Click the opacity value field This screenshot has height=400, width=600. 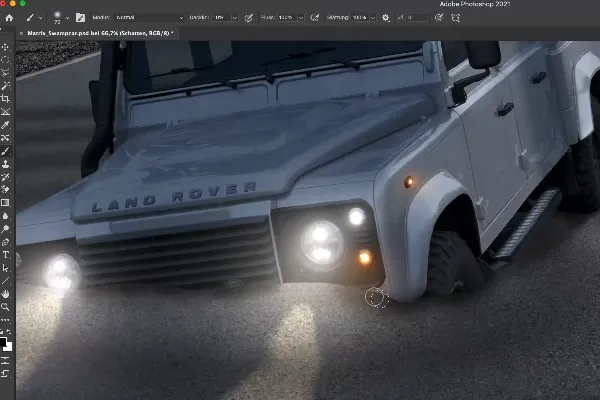coord(222,18)
